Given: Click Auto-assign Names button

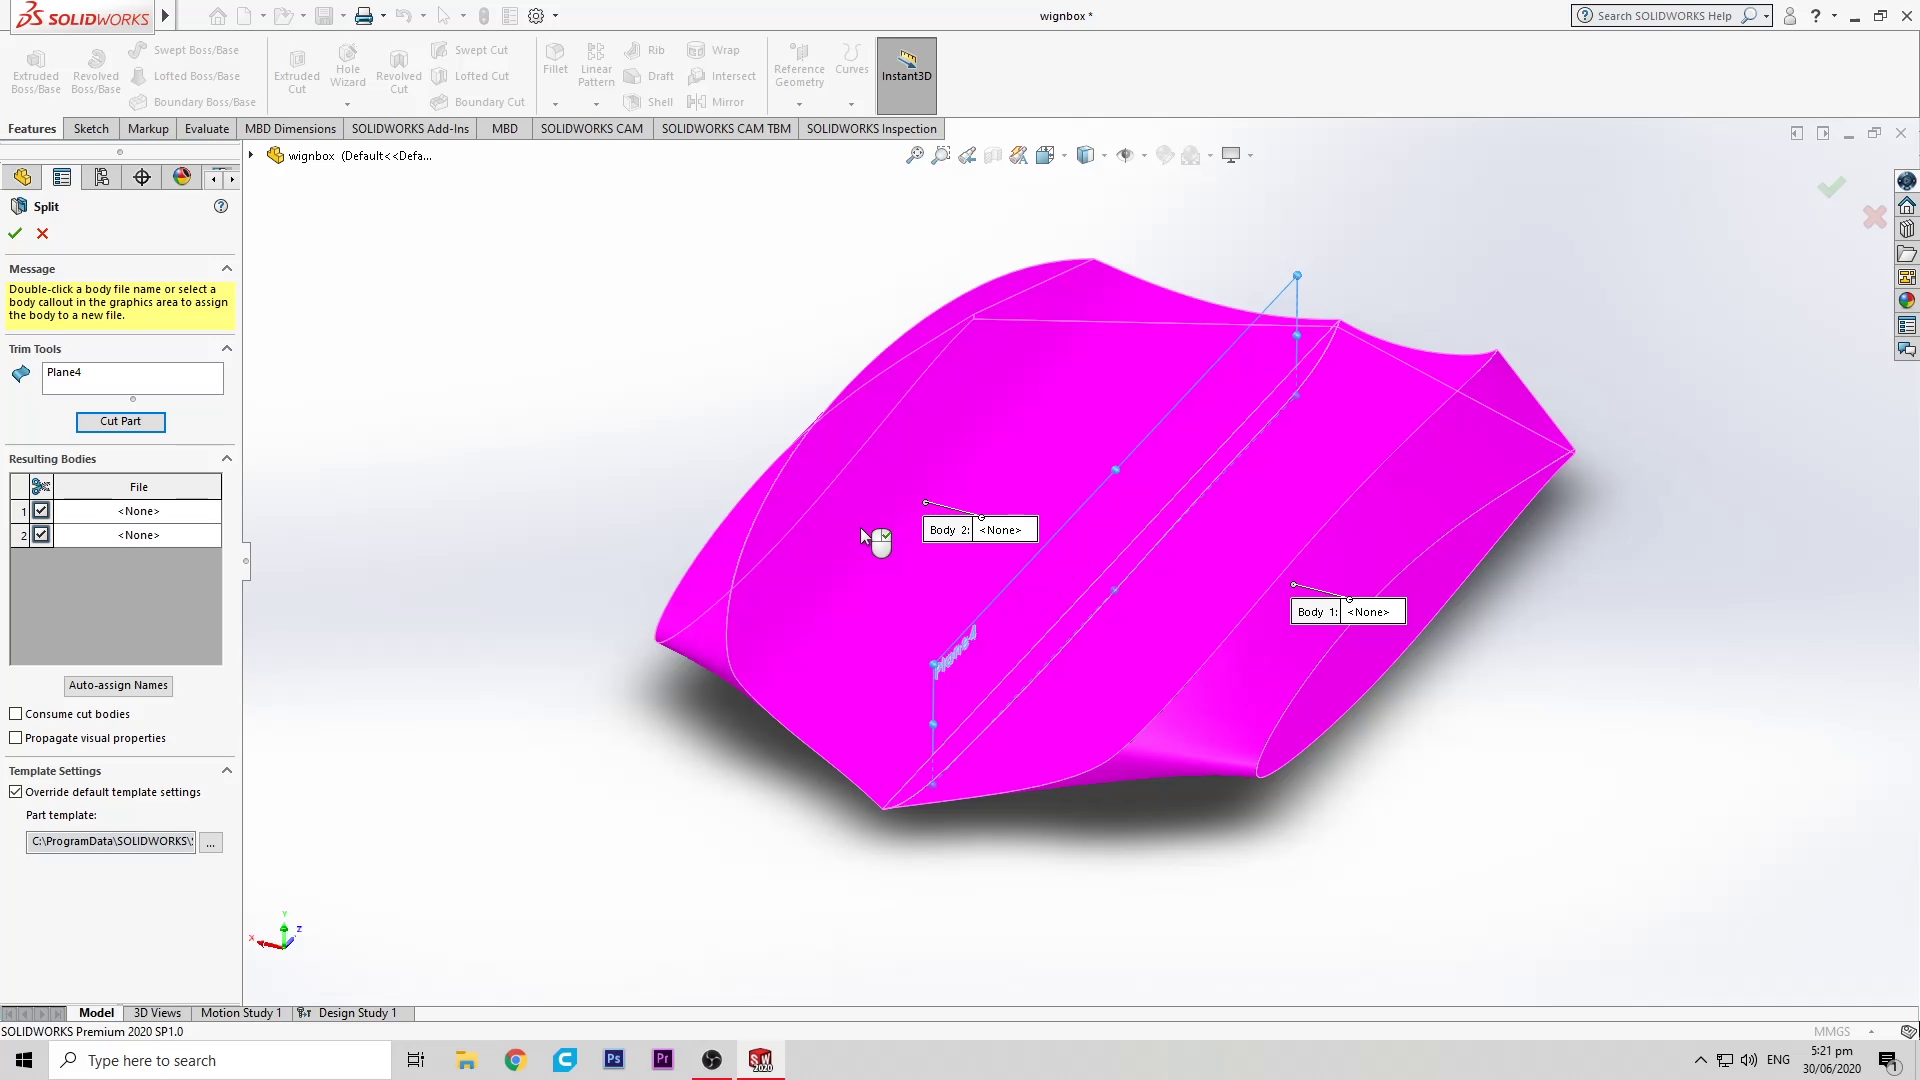Looking at the screenshot, I should click(118, 686).
